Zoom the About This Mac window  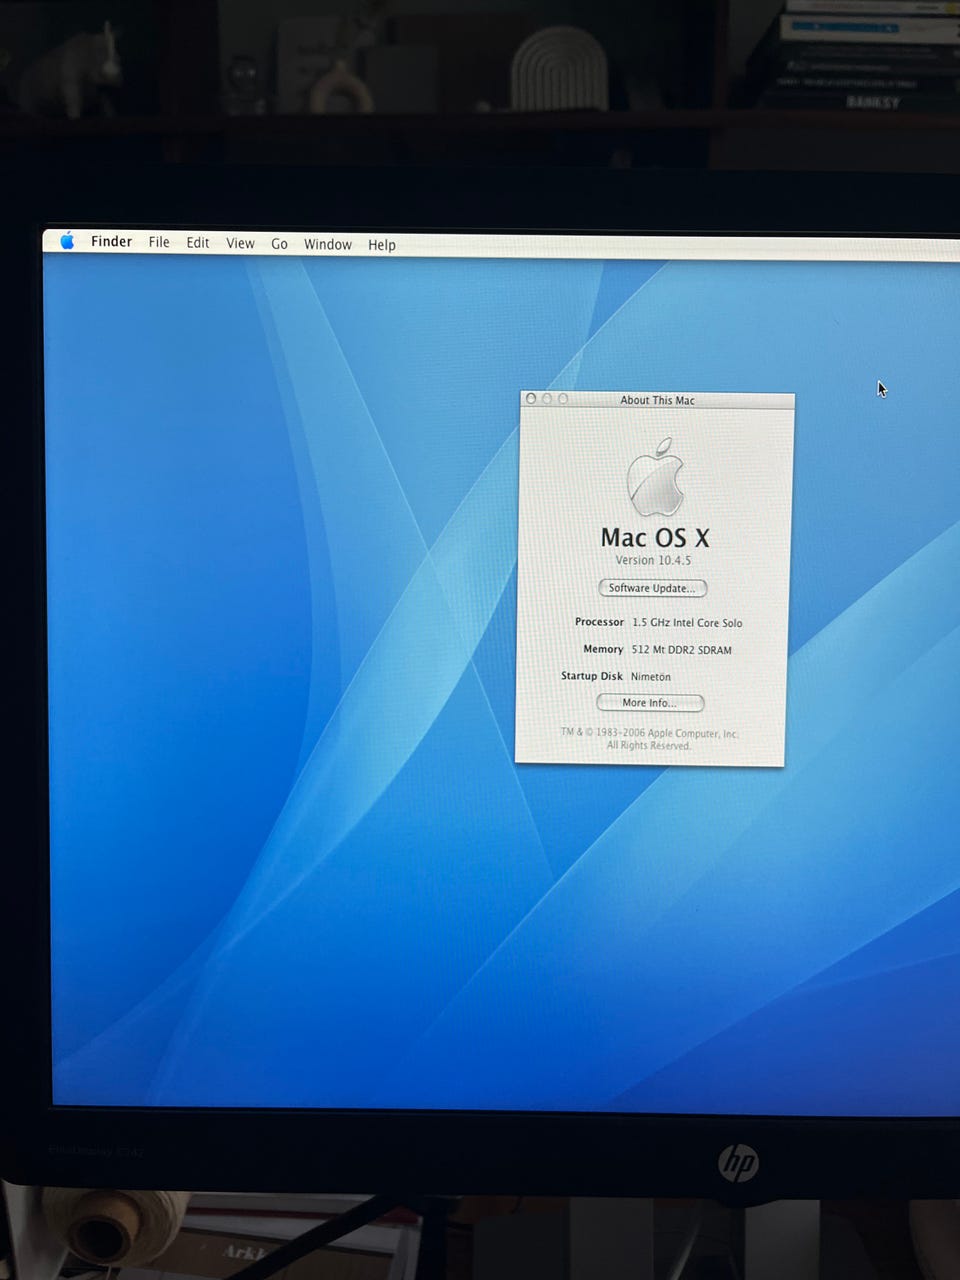563,398
